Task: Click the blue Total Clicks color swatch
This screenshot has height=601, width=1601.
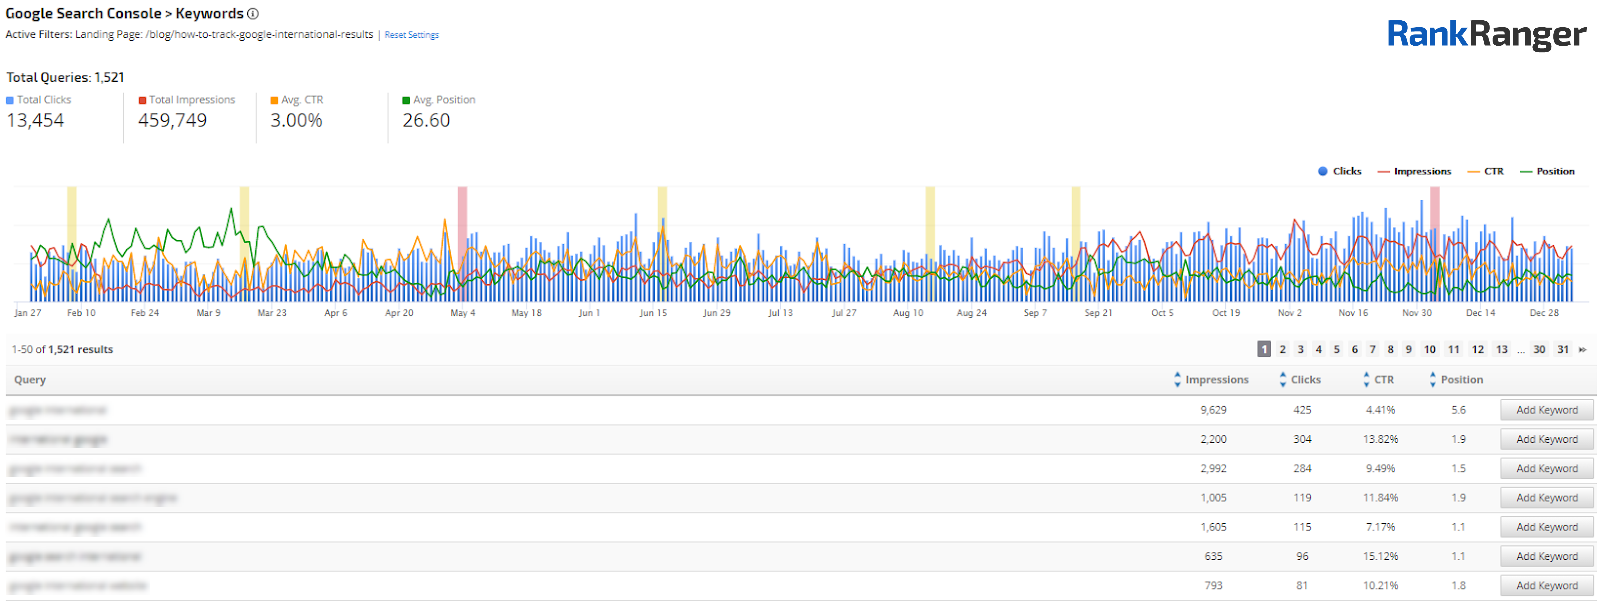Action: tap(10, 100)
